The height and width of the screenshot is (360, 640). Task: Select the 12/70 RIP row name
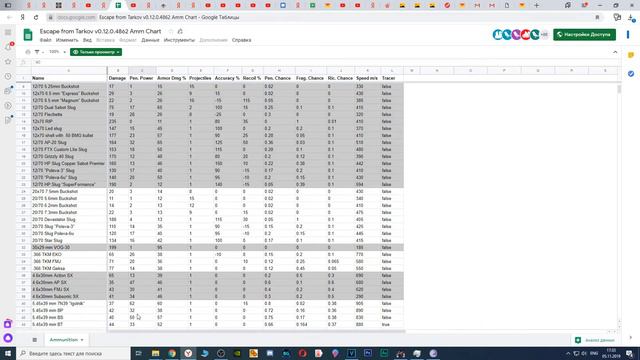[x=69, y=121]
